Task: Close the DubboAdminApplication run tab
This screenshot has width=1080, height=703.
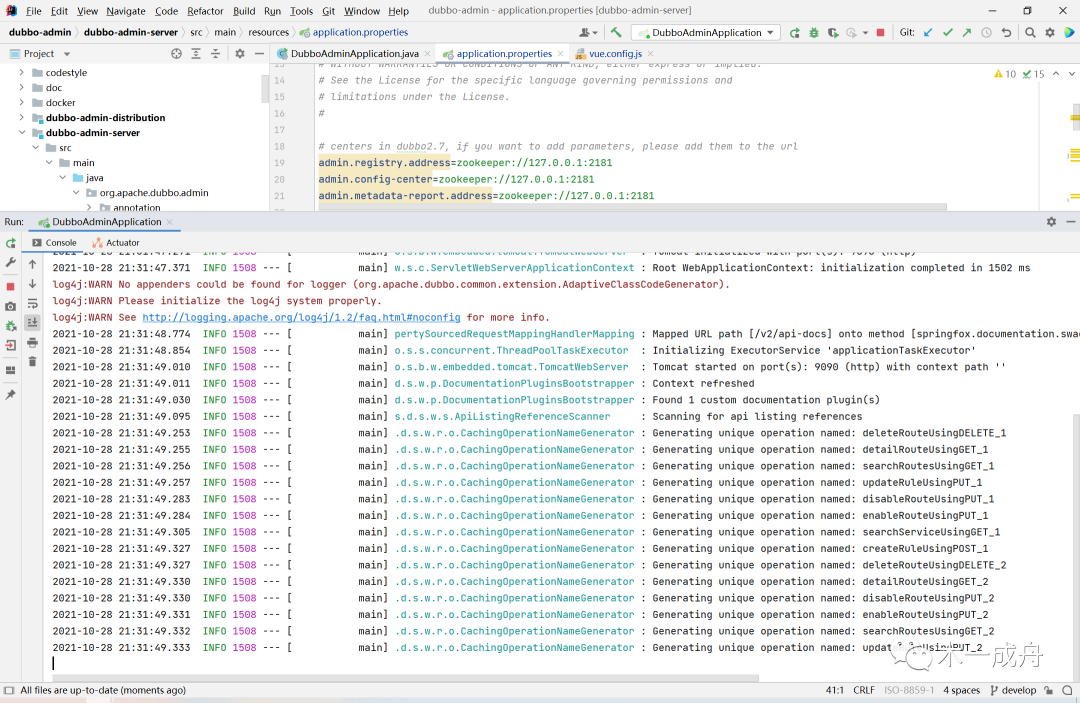Action: click(x=169, y=222)
